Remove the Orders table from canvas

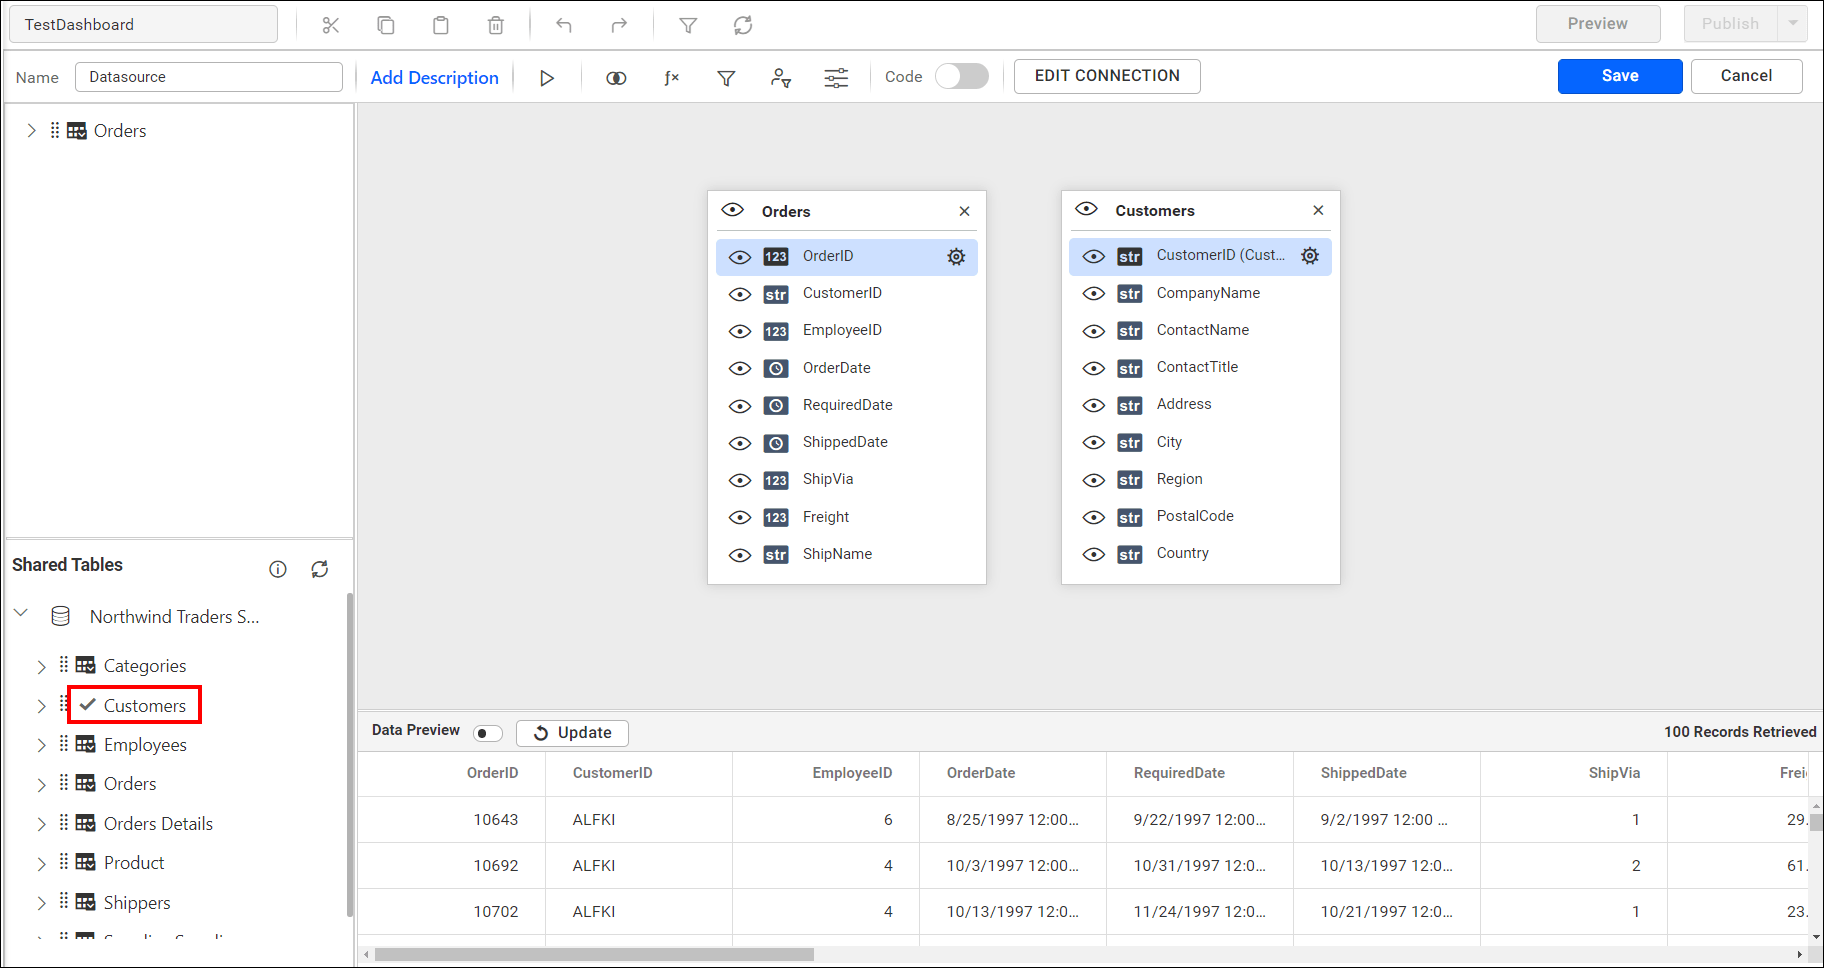coord(965,211)
